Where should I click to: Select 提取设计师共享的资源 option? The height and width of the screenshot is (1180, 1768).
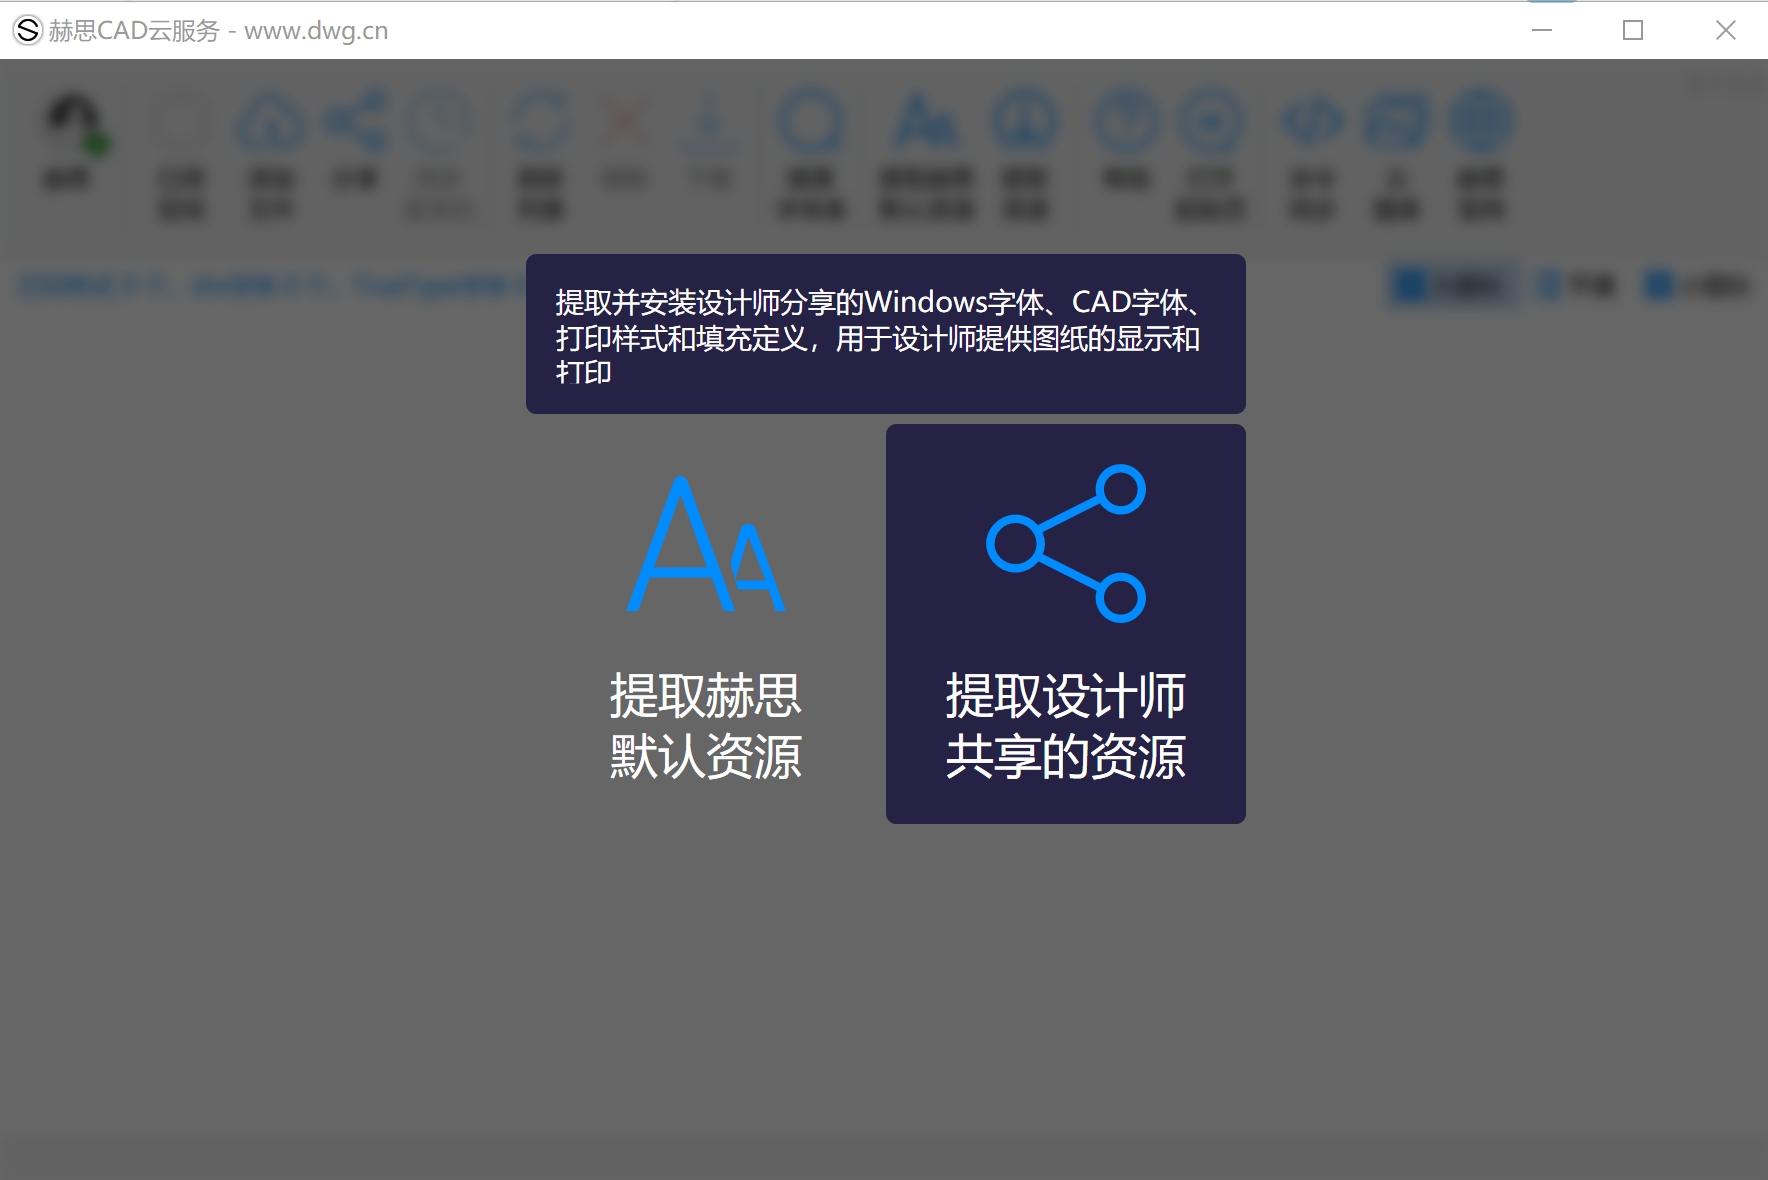[1065, 623]
